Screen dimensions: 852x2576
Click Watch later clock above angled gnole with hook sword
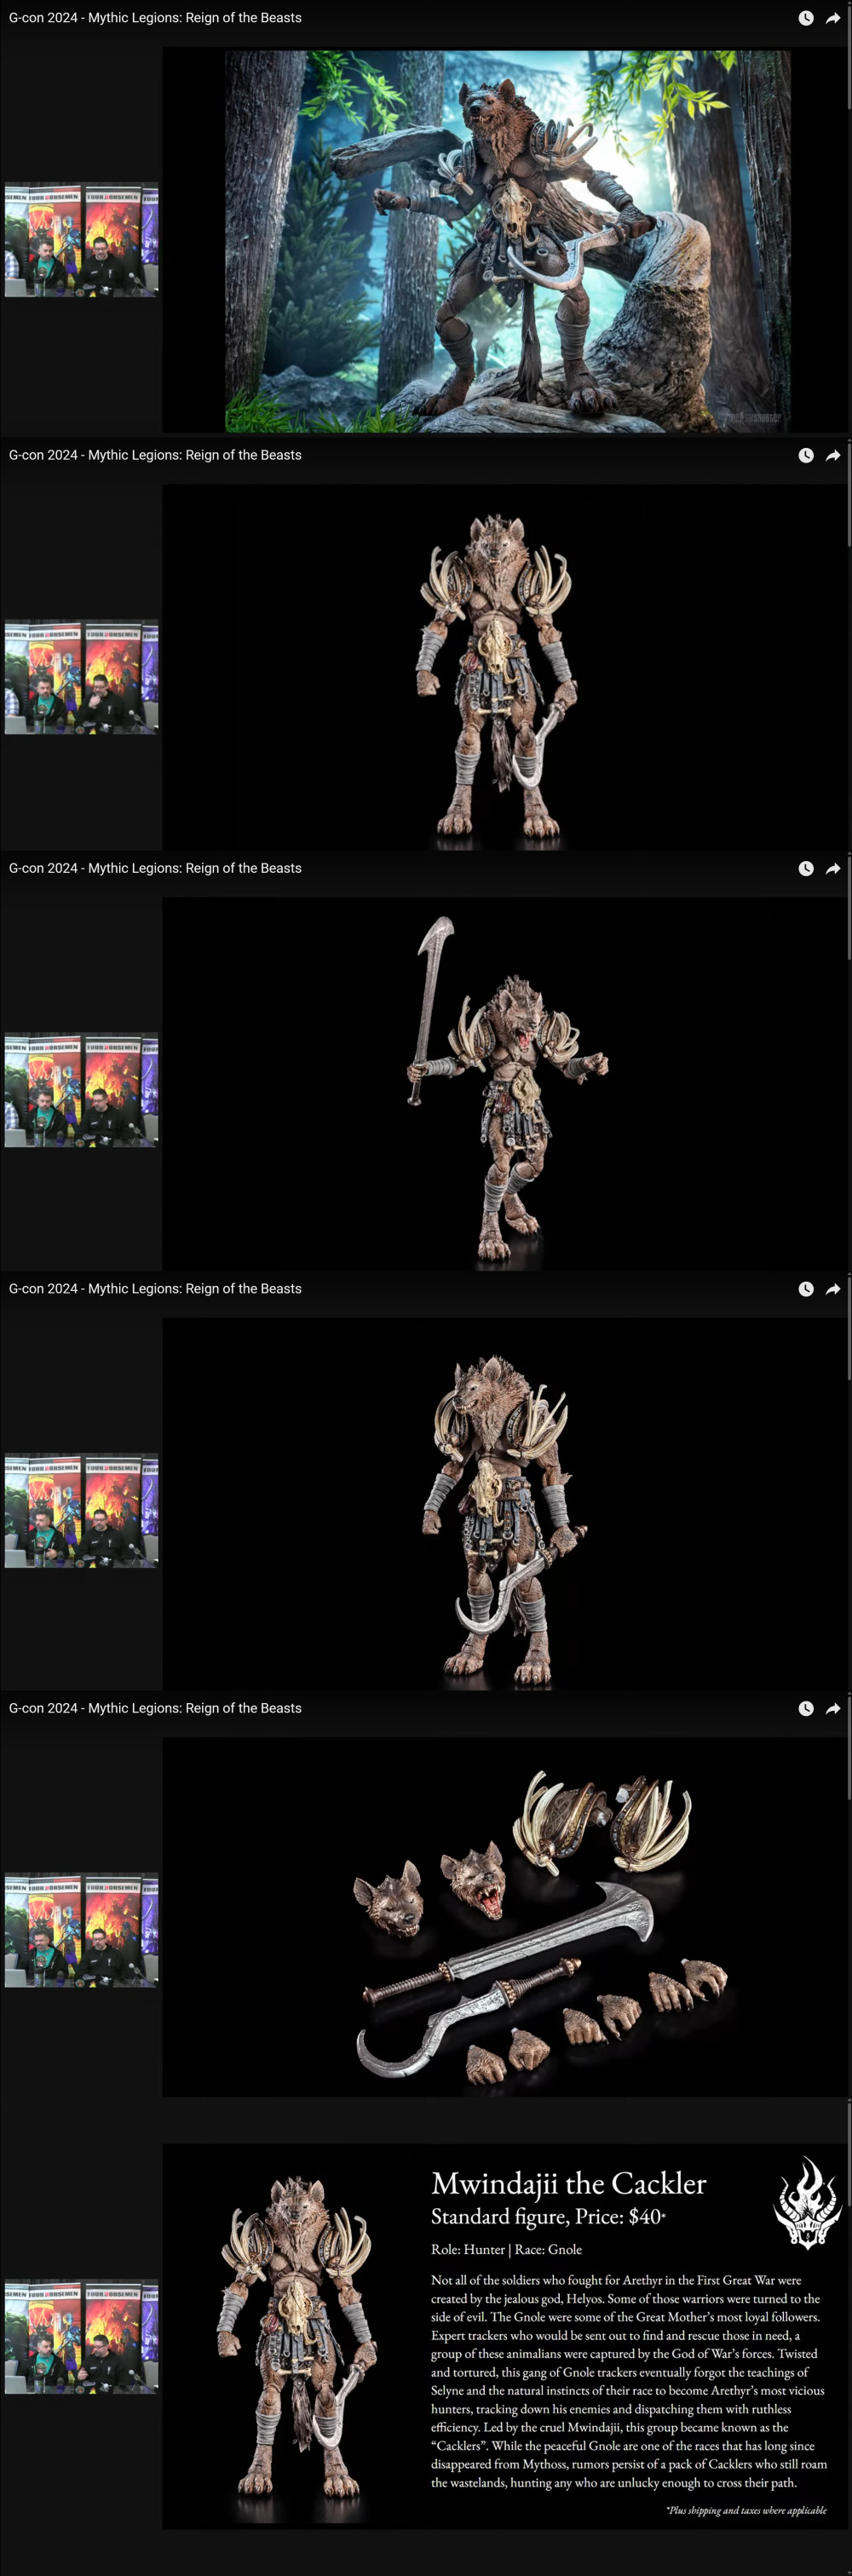[805, 1289]
